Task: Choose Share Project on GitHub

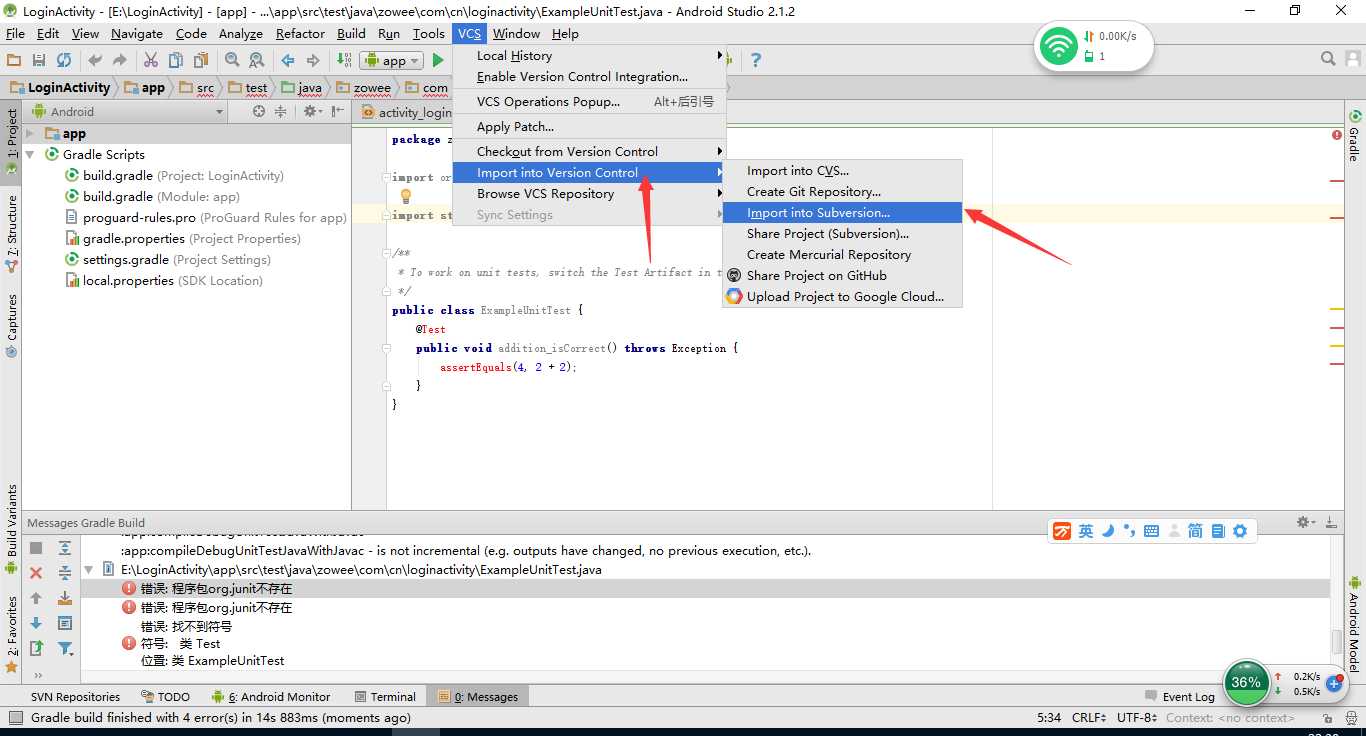Action: pos(842,276)
